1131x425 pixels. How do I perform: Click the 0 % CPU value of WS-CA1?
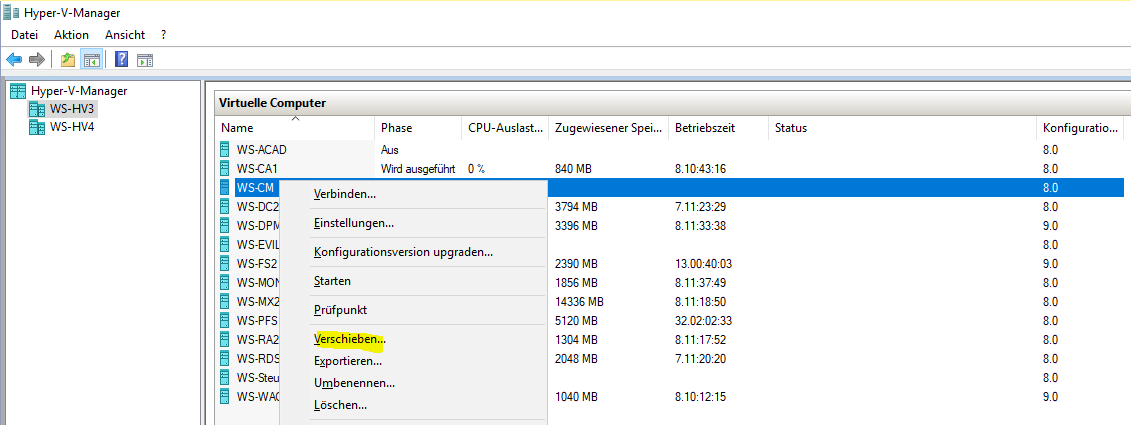[x=476, y=169]
